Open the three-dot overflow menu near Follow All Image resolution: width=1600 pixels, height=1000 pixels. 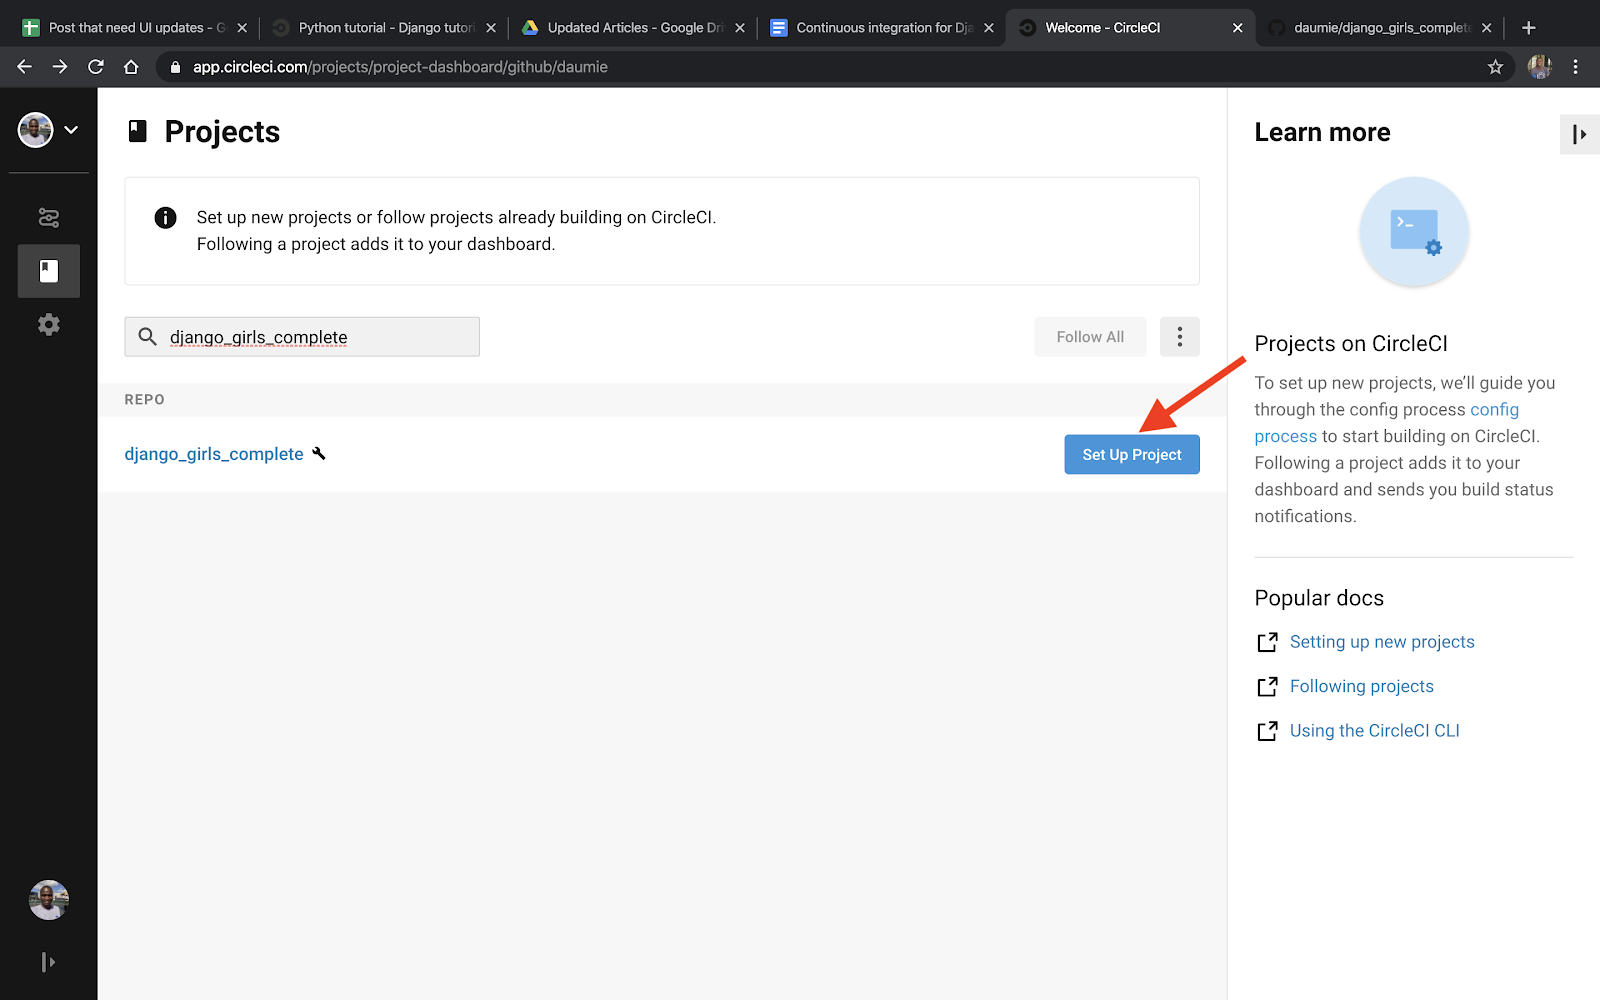click(1179, 337)
